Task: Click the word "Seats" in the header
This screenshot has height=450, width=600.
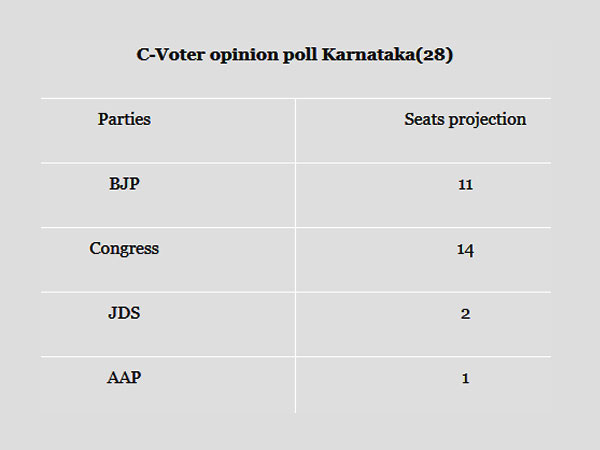Action: point(424,120)
